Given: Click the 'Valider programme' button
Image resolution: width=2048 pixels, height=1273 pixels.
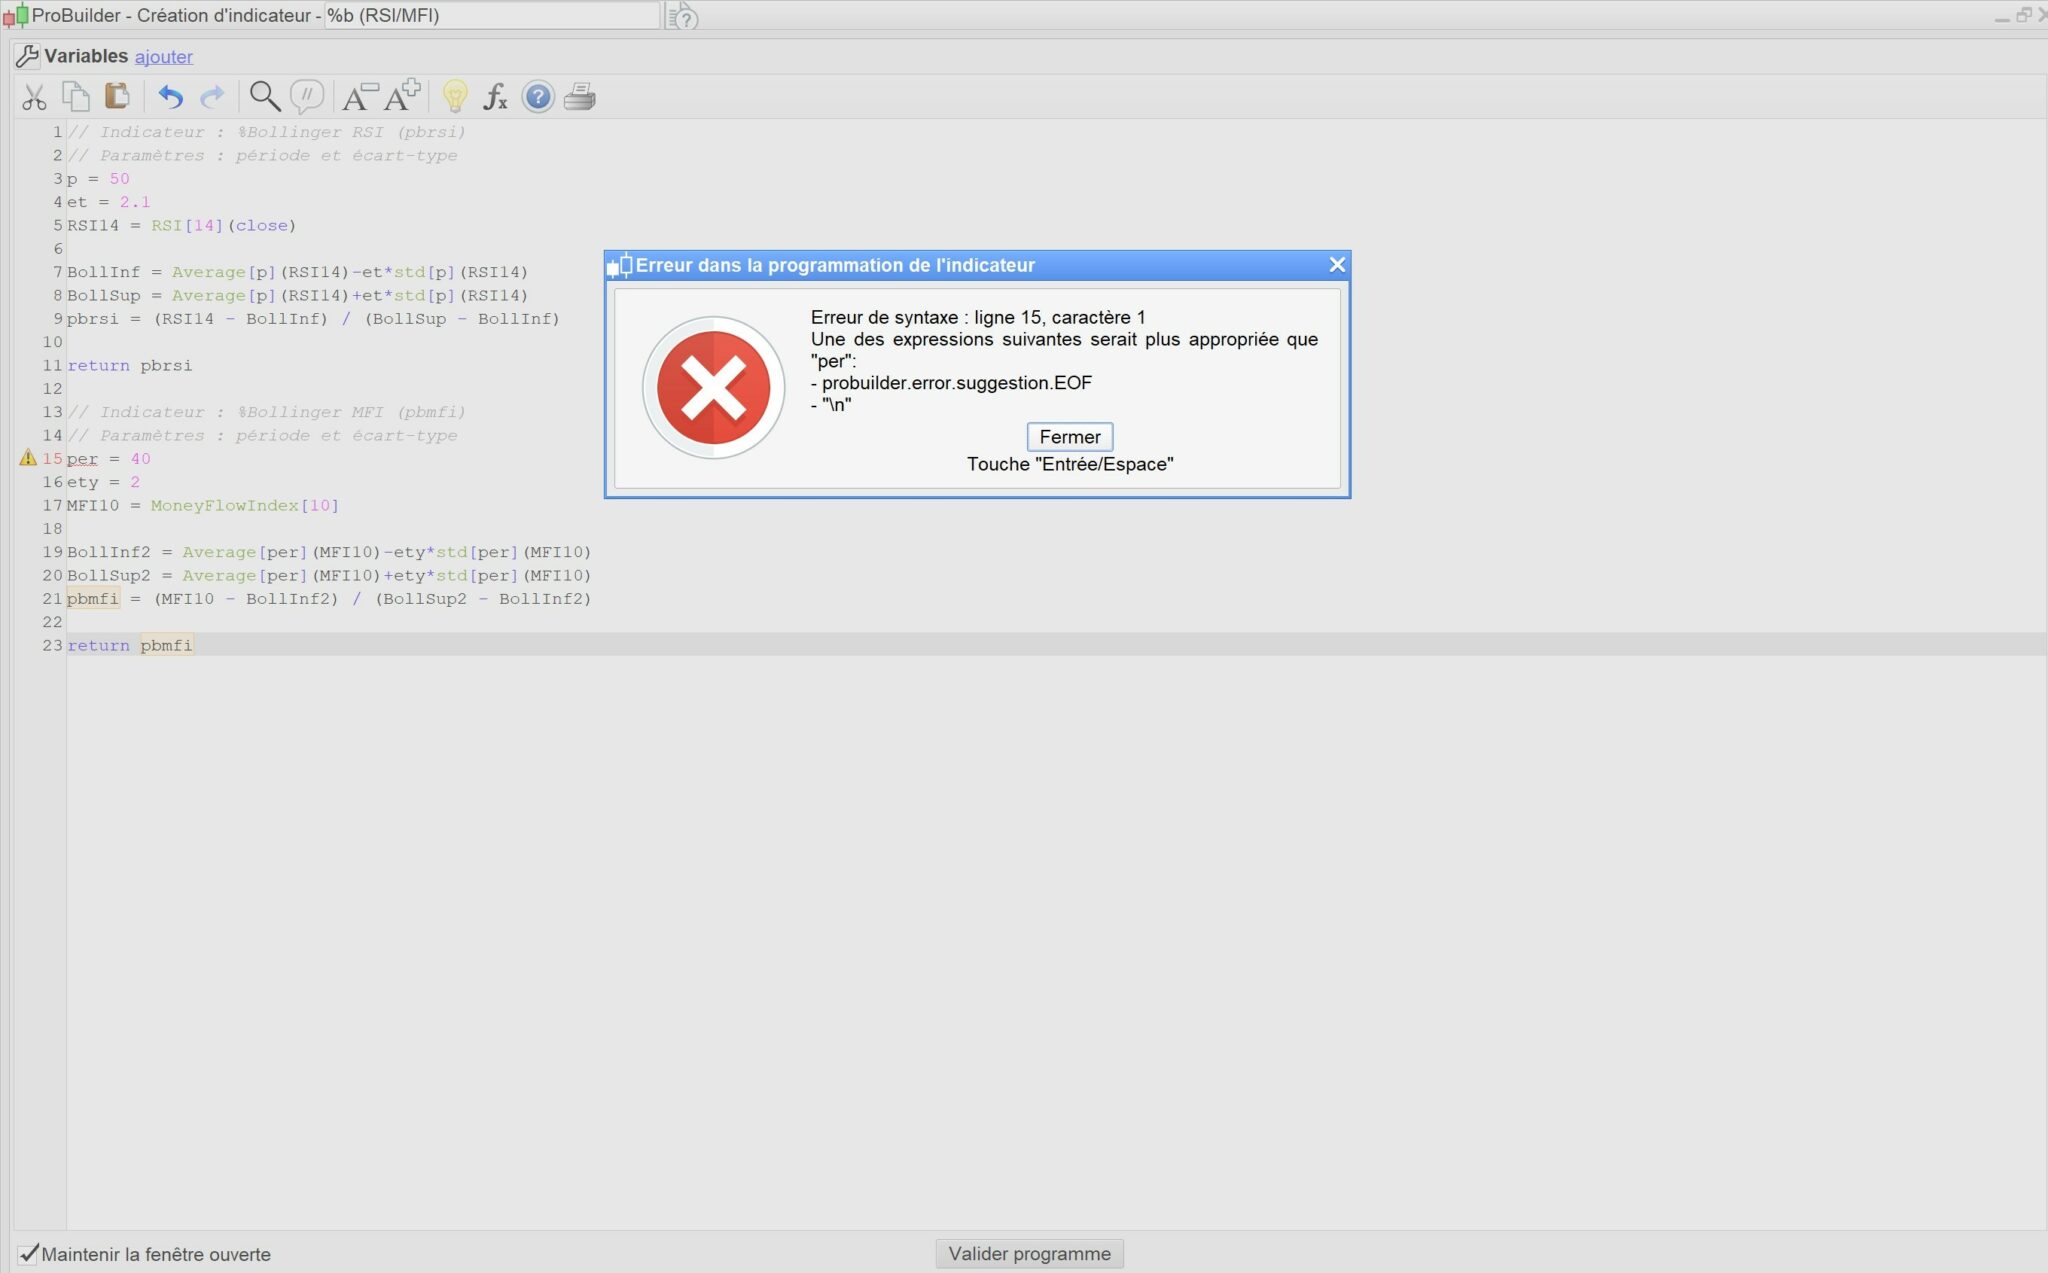Looking at the screenshot, I should (1029, 1253).
